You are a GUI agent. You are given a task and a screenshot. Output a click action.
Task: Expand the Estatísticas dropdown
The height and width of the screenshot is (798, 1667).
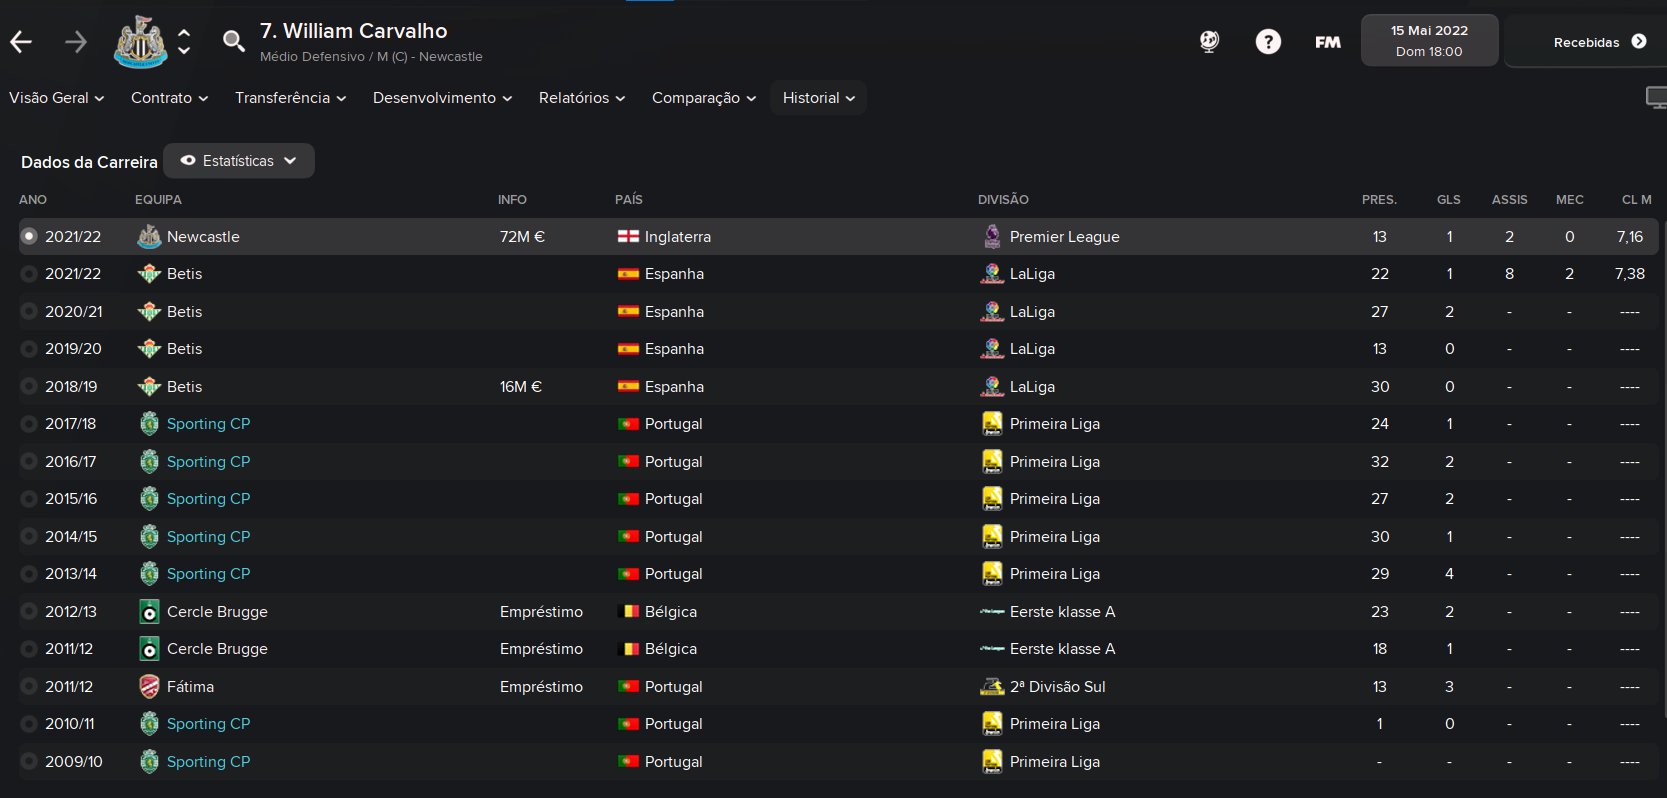(239, 161)
